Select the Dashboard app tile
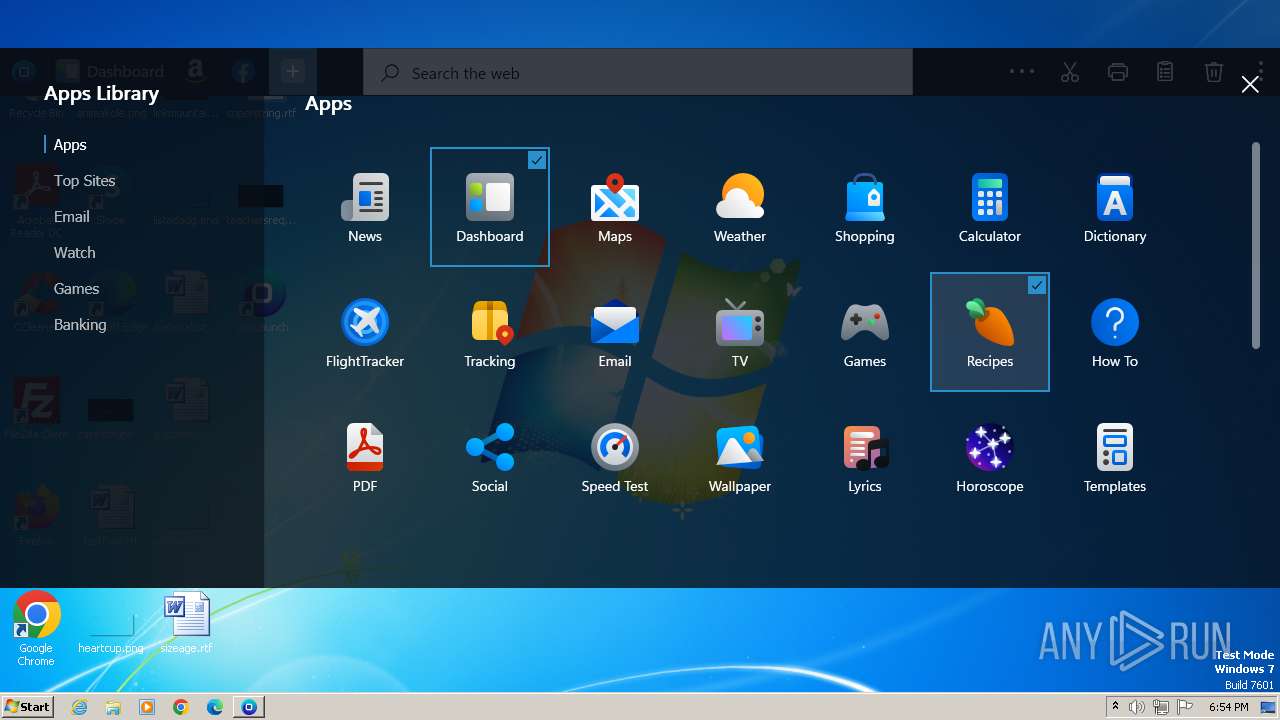 click(x=490, y=207)
